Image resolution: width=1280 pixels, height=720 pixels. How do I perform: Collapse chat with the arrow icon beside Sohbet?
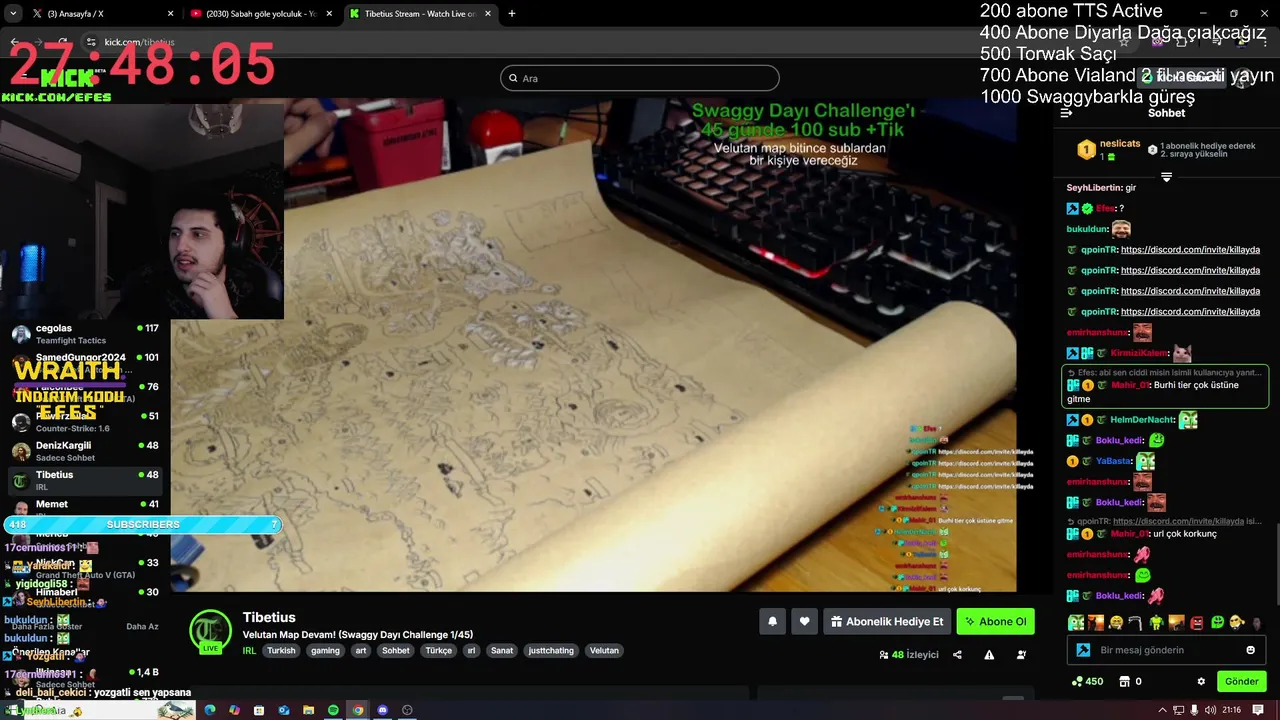point(1066,113)
